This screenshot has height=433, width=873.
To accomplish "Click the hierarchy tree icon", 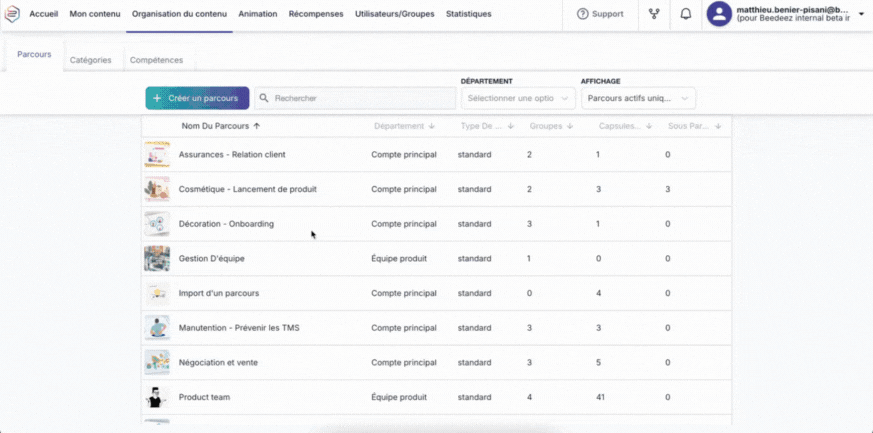I will [654, 14].
